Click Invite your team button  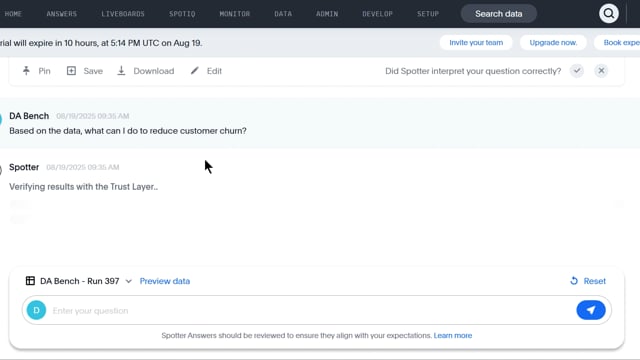point(476,42)
